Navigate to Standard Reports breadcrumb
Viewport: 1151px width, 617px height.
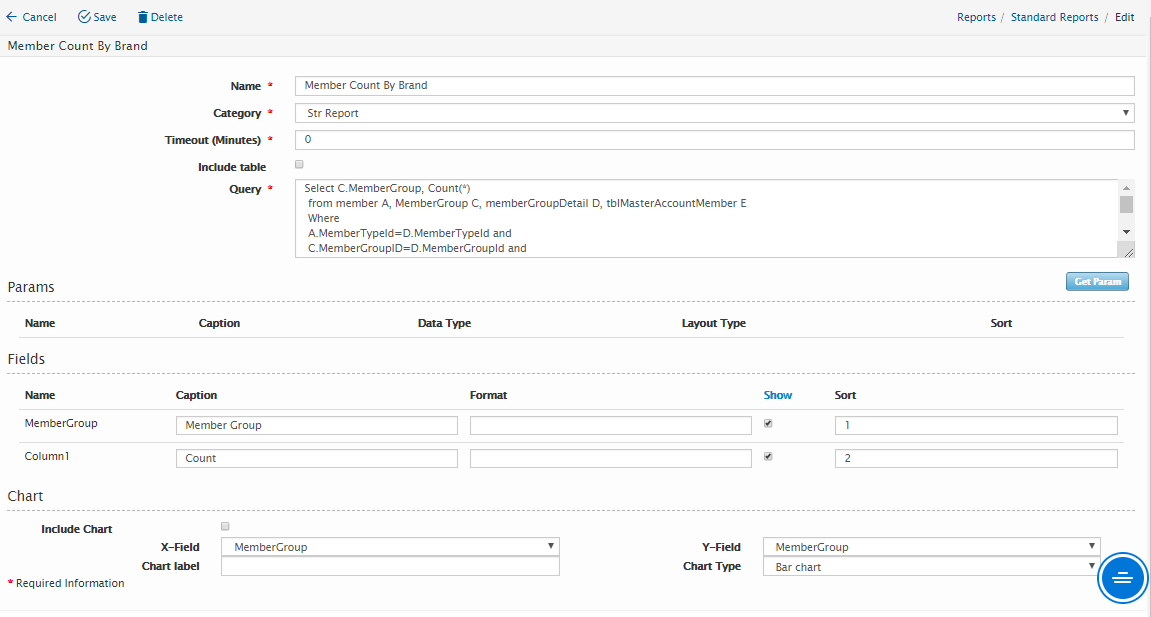click(1054, 17)
